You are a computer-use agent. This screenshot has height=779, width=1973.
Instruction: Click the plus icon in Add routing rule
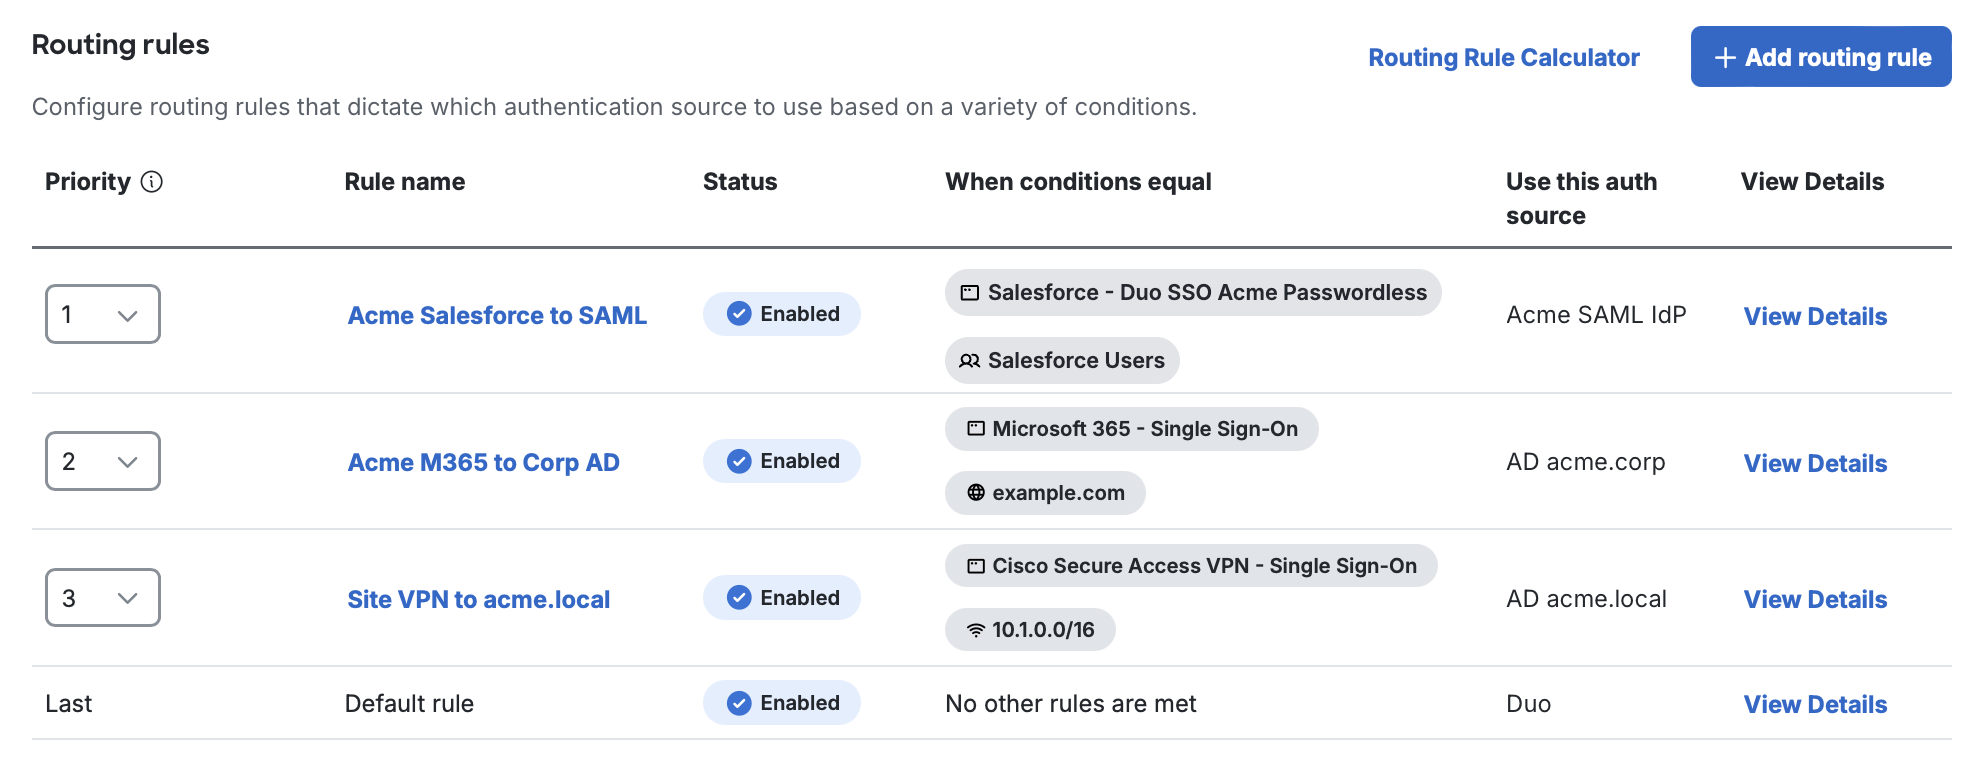(x=1723, y=57)
